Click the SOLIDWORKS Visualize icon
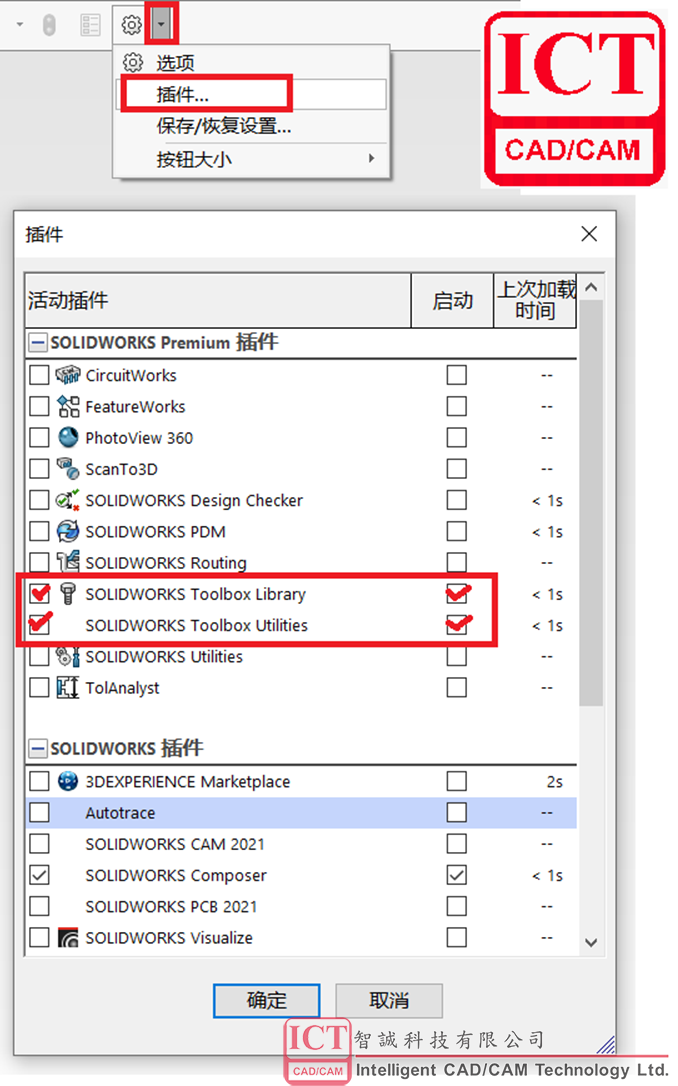The height and width of the screenshot is (1086, 678). (x=68, y=938)
